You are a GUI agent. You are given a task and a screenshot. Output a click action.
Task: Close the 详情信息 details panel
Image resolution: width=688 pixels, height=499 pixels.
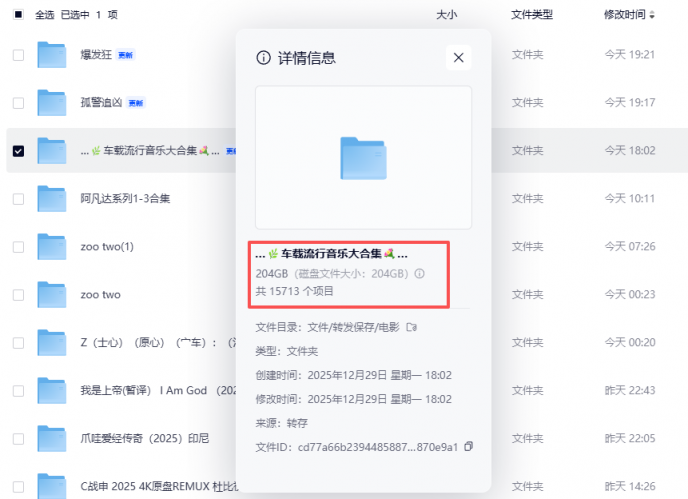point(458,58)
